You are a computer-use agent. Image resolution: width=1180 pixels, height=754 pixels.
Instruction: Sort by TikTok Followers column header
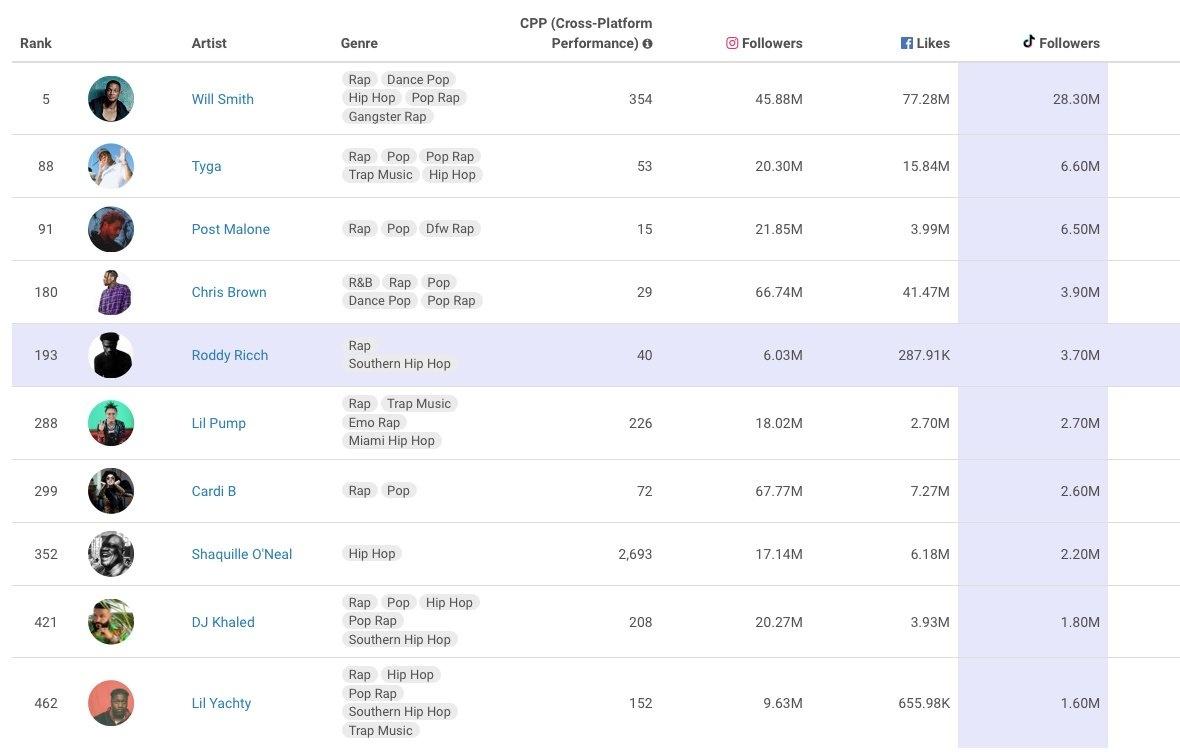coord(1061,42)
